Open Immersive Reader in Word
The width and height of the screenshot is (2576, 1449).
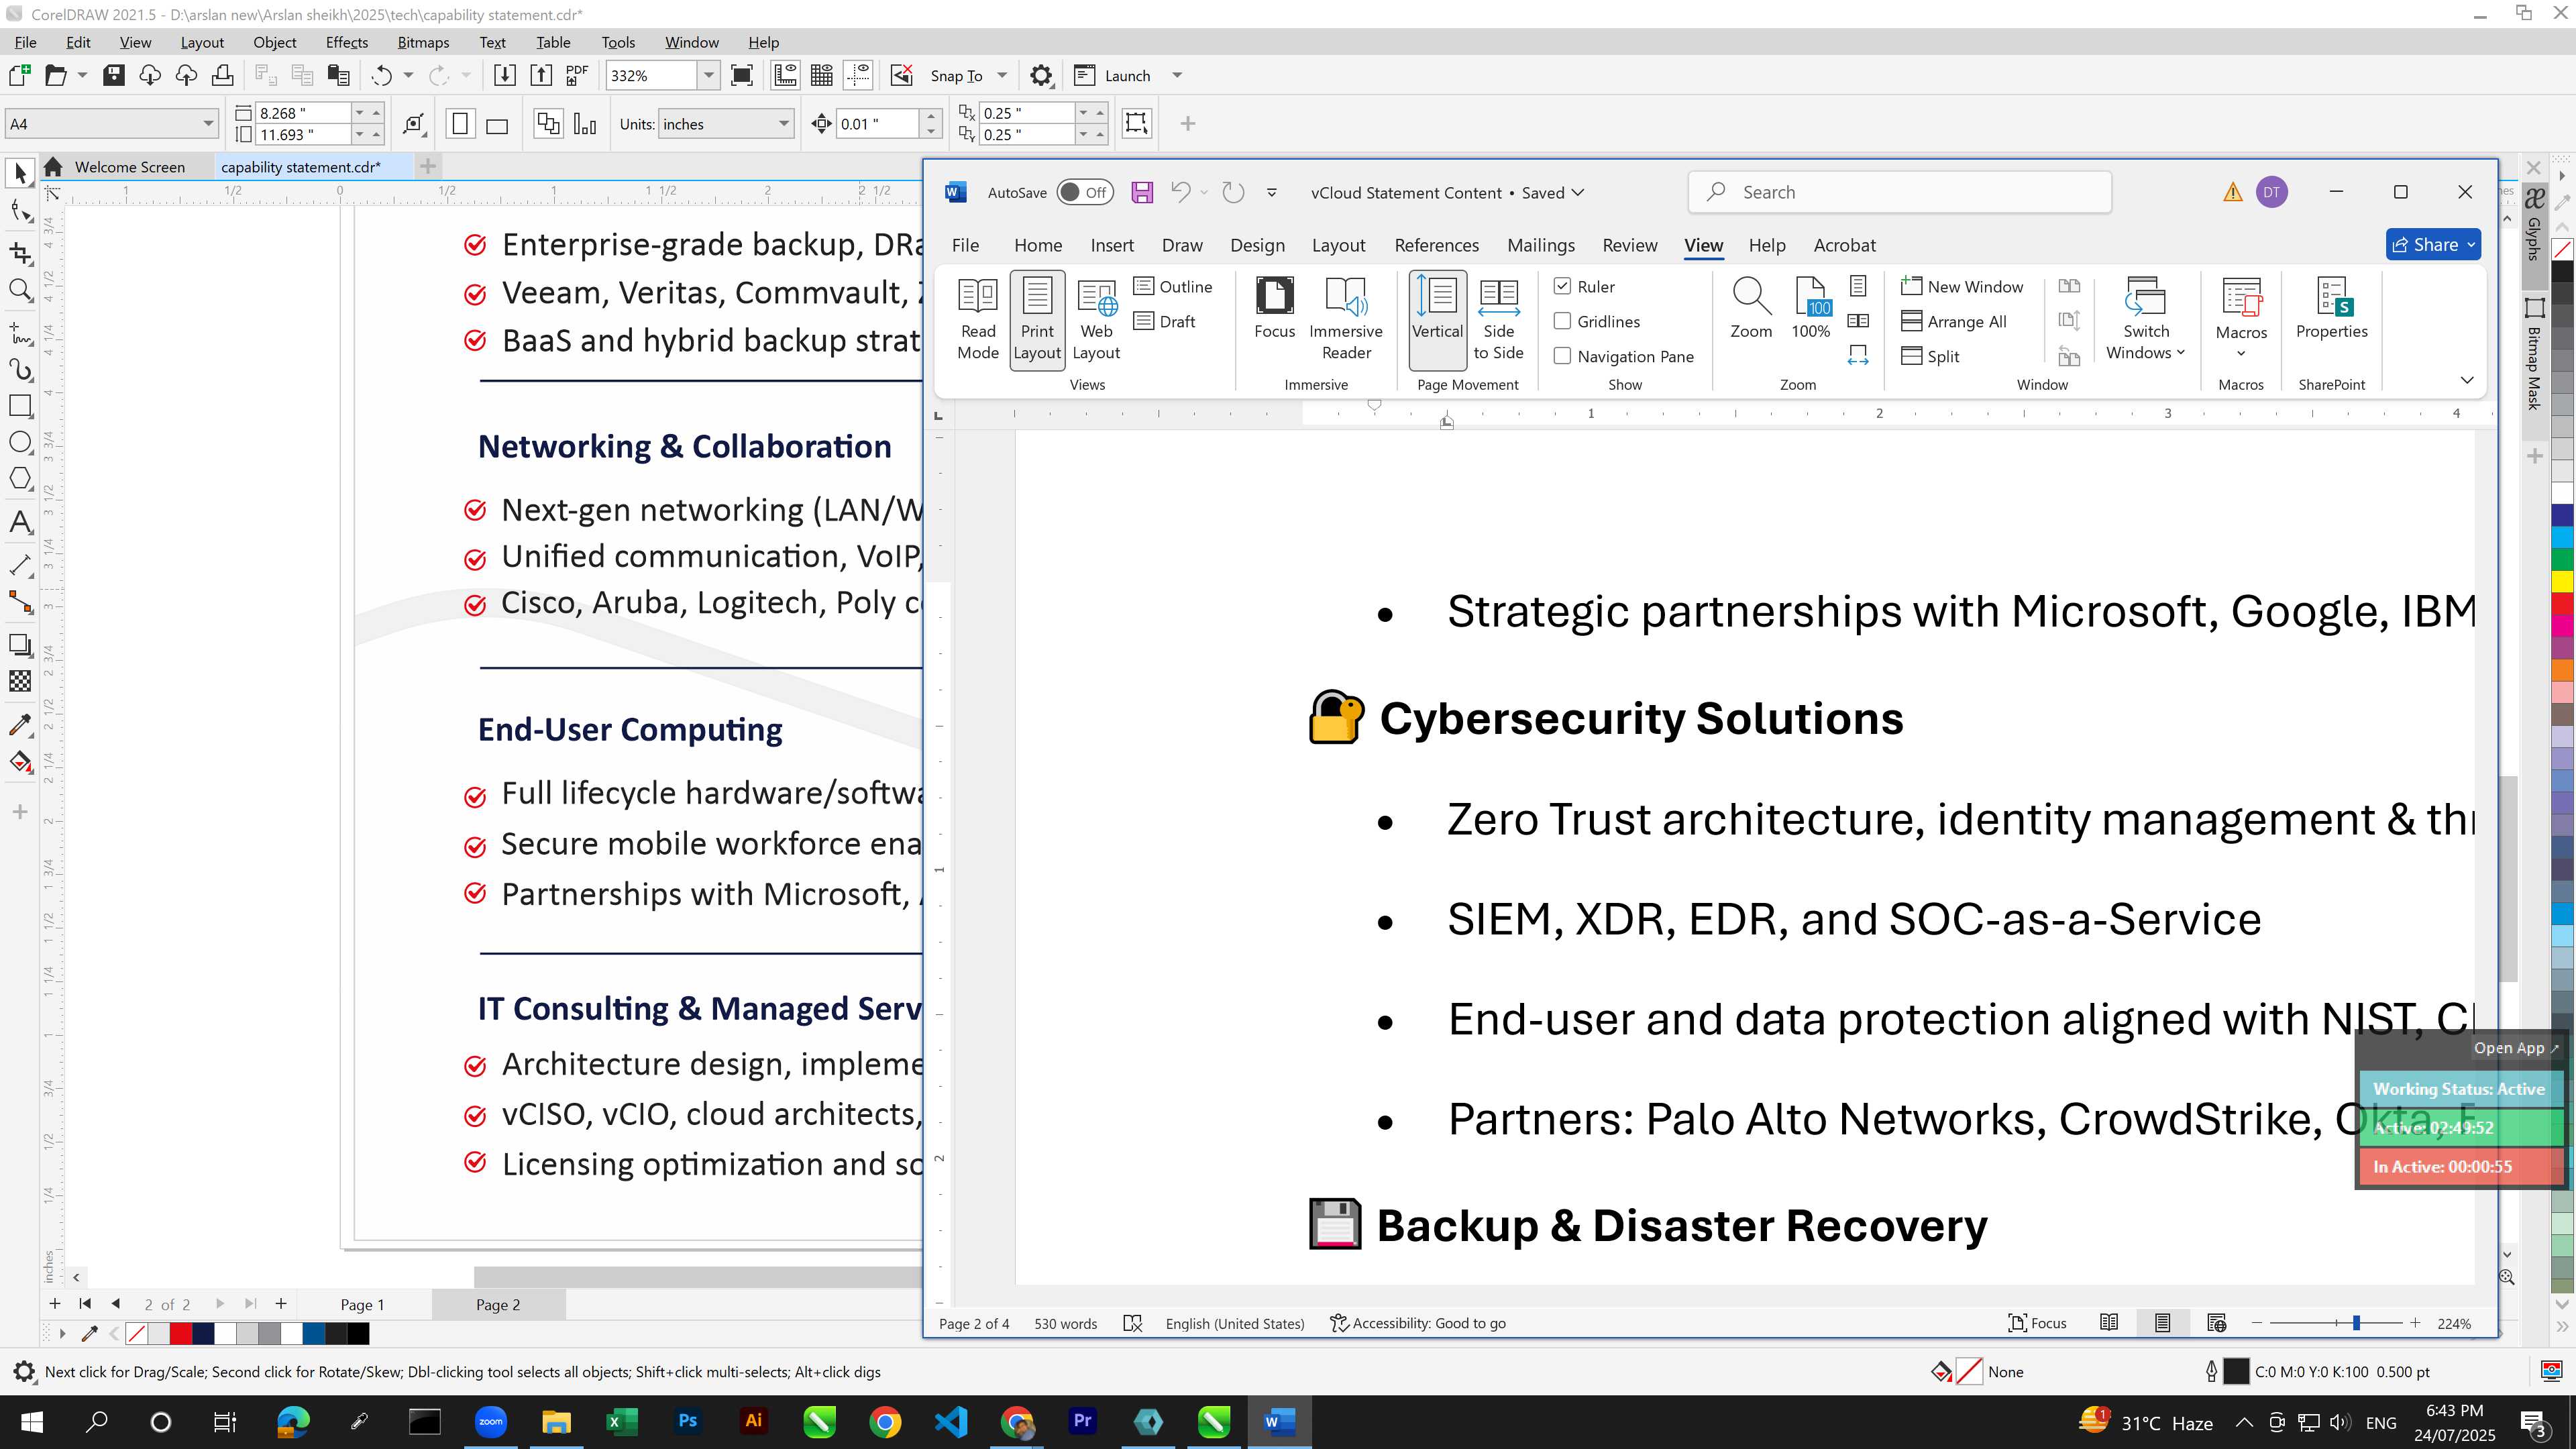pyautogui.click(x=1346, y=319)
